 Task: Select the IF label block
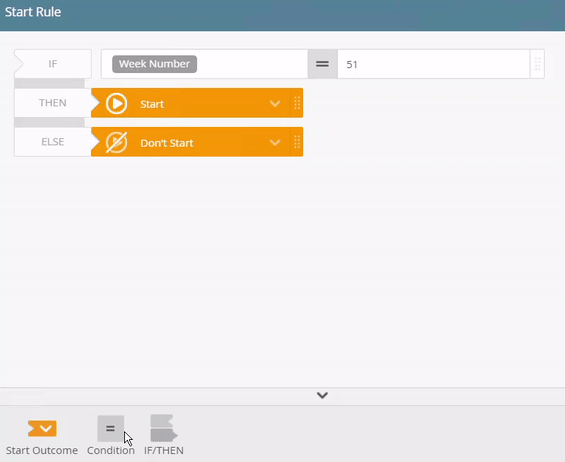53,64
